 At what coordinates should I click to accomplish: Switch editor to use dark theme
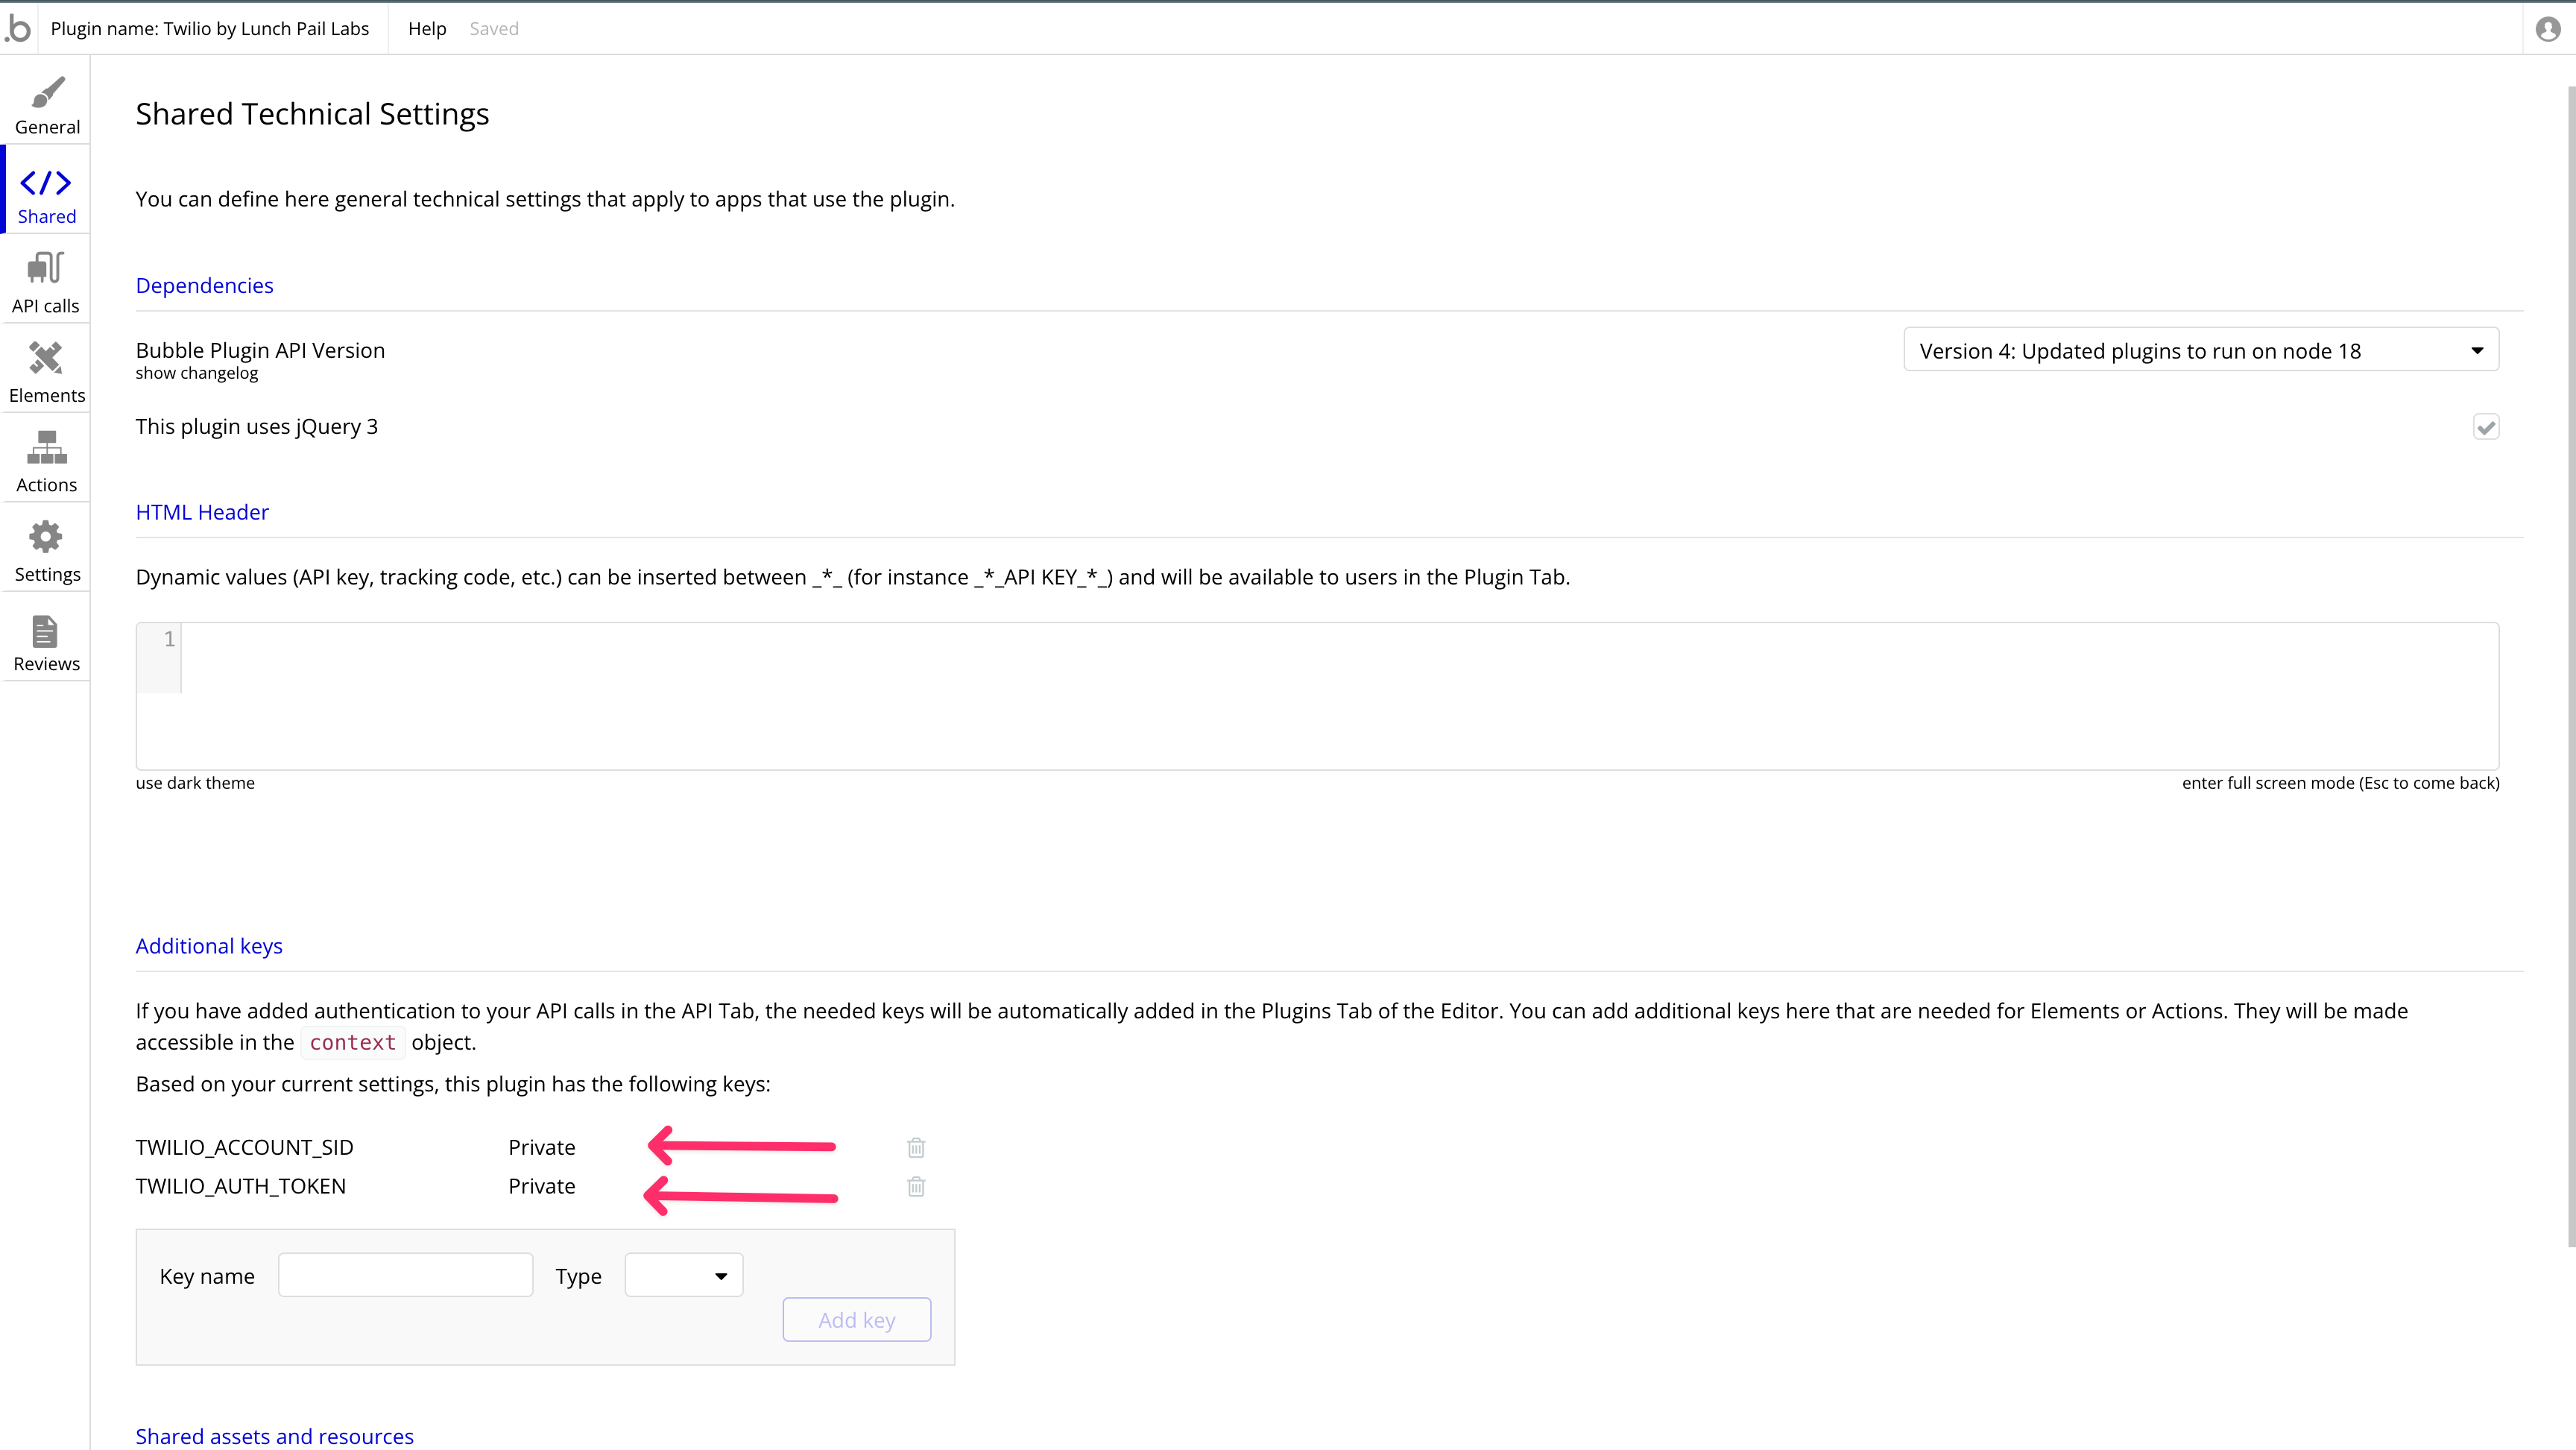[x=195, y=783]
